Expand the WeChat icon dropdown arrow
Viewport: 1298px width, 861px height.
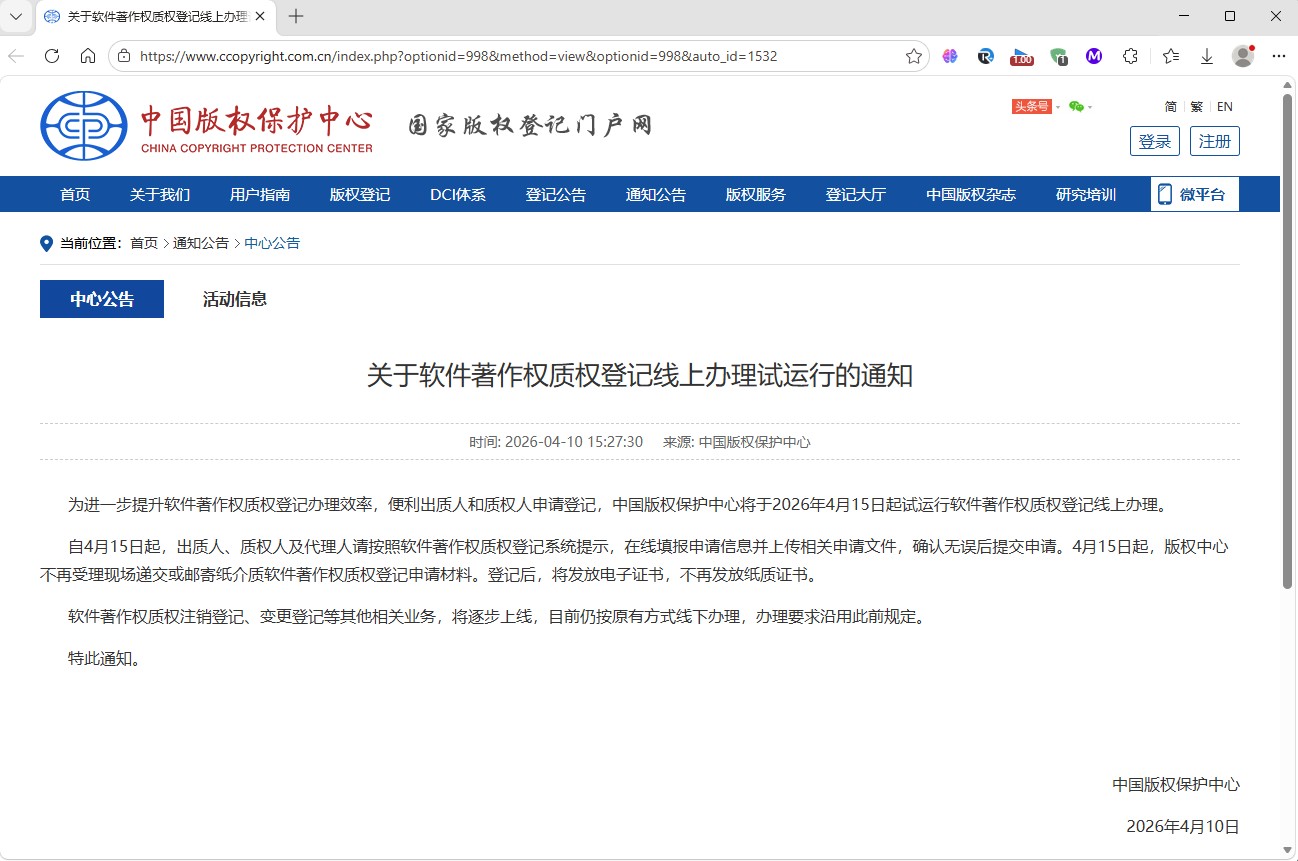pyautogui.click(x=1089, y=107)
